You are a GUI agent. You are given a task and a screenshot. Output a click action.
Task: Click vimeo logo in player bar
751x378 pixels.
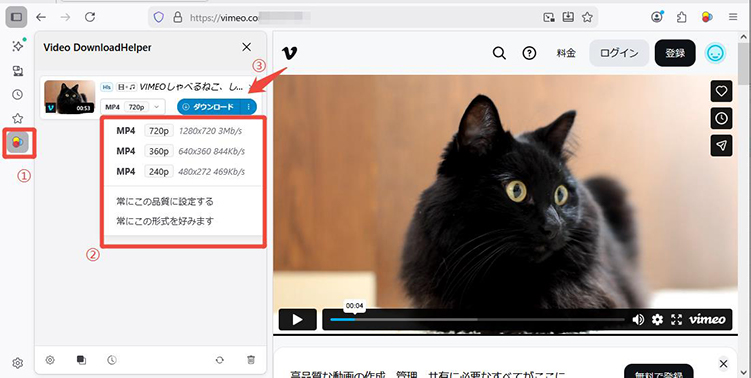point(707,319)
